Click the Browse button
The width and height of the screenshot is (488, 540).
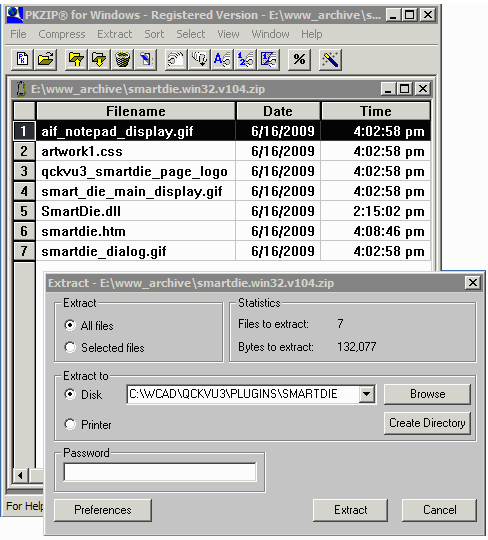[427, 394]
